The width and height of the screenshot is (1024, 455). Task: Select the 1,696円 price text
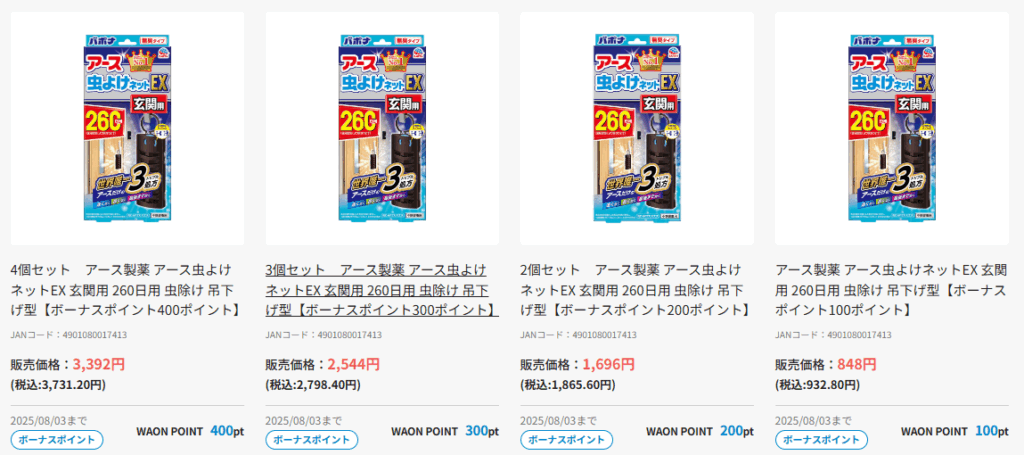(x=608, y=364)
